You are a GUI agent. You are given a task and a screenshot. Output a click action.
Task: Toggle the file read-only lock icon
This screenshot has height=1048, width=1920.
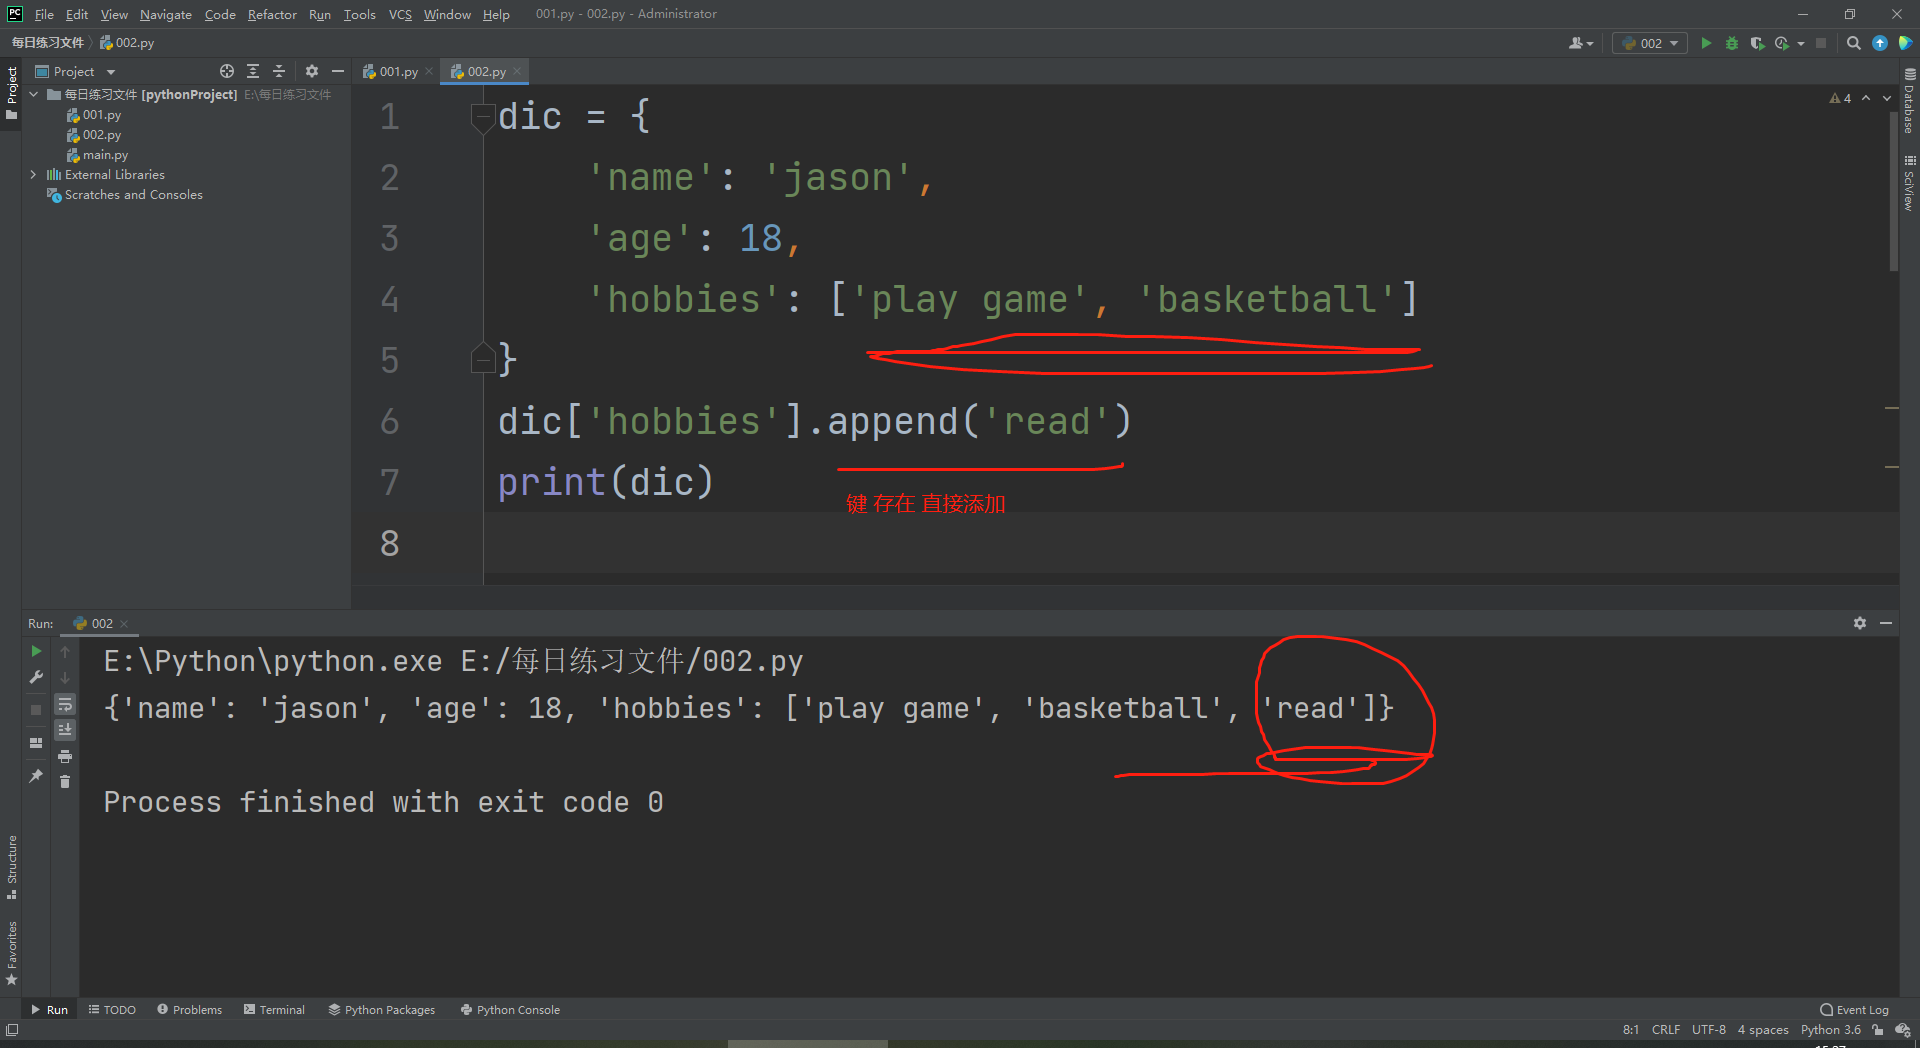(1878, 1030)
